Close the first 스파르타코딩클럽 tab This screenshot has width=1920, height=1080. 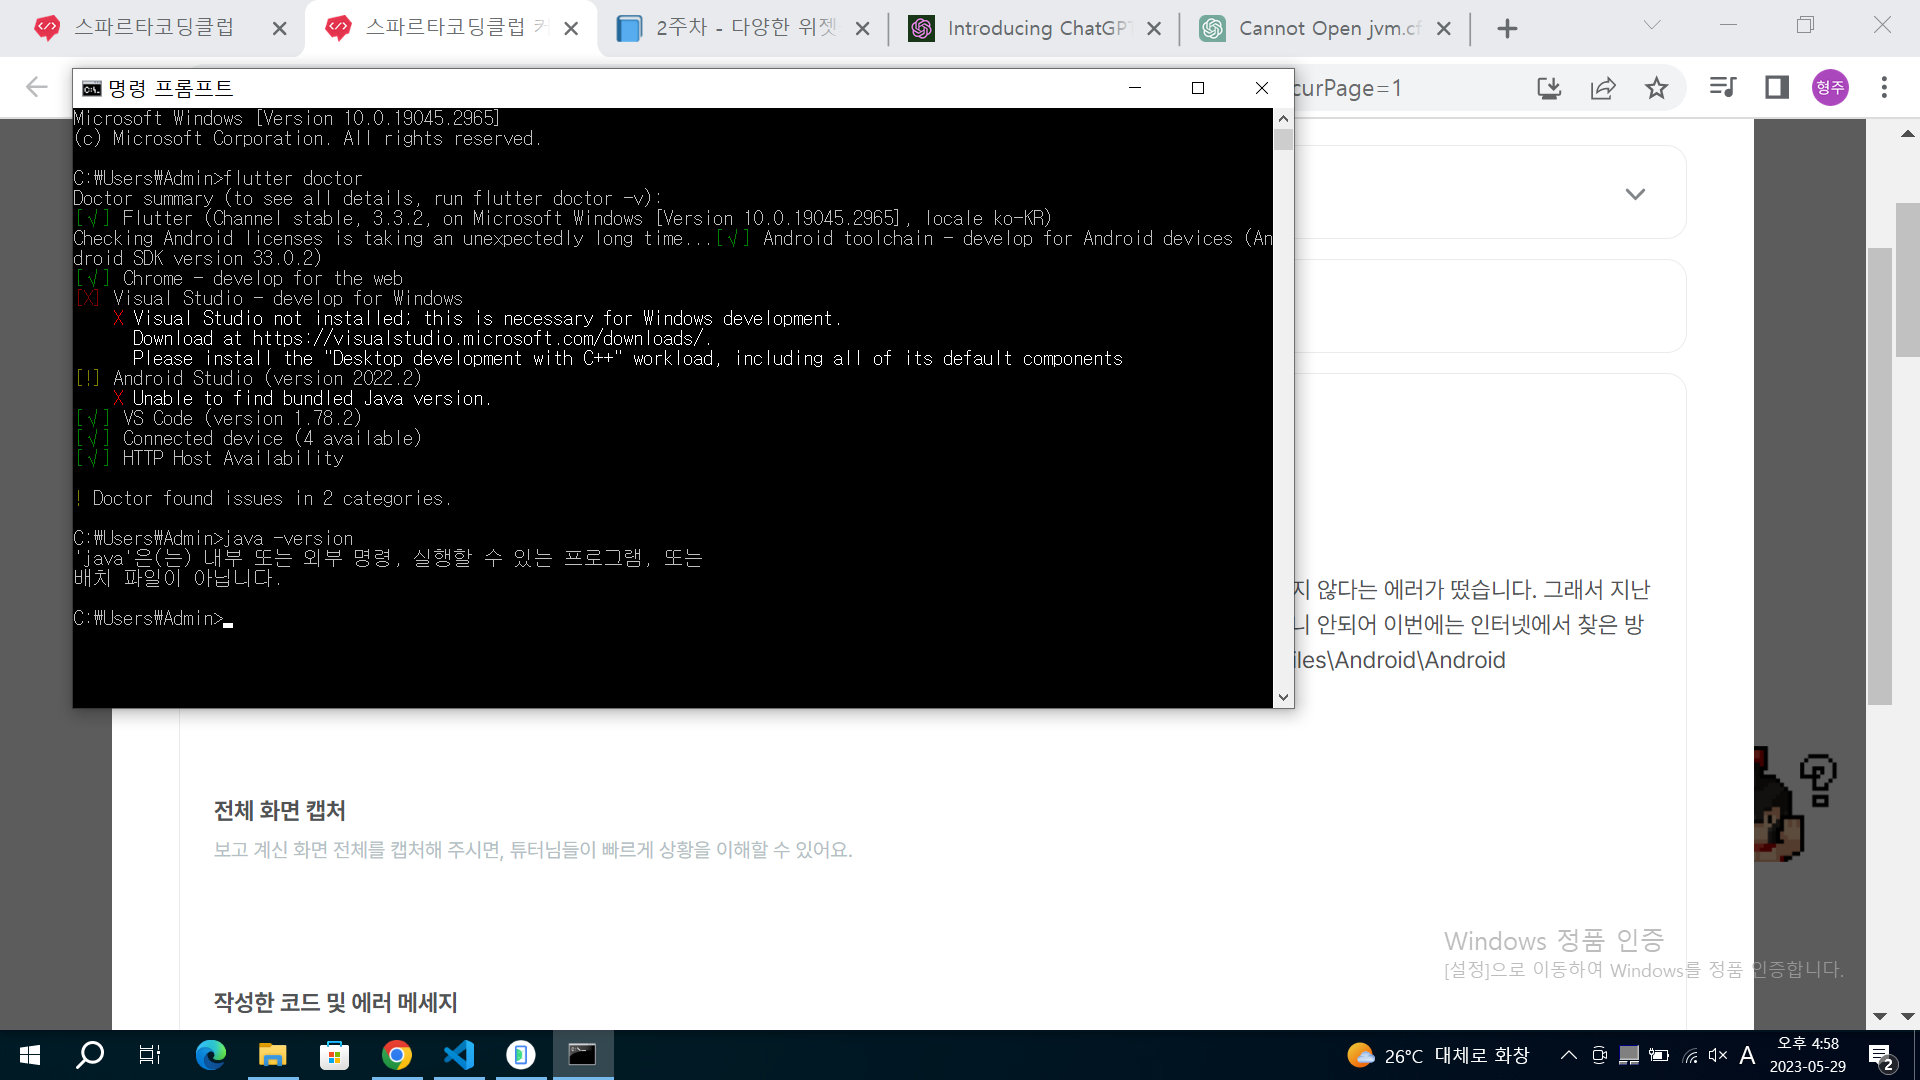point(280,29)
